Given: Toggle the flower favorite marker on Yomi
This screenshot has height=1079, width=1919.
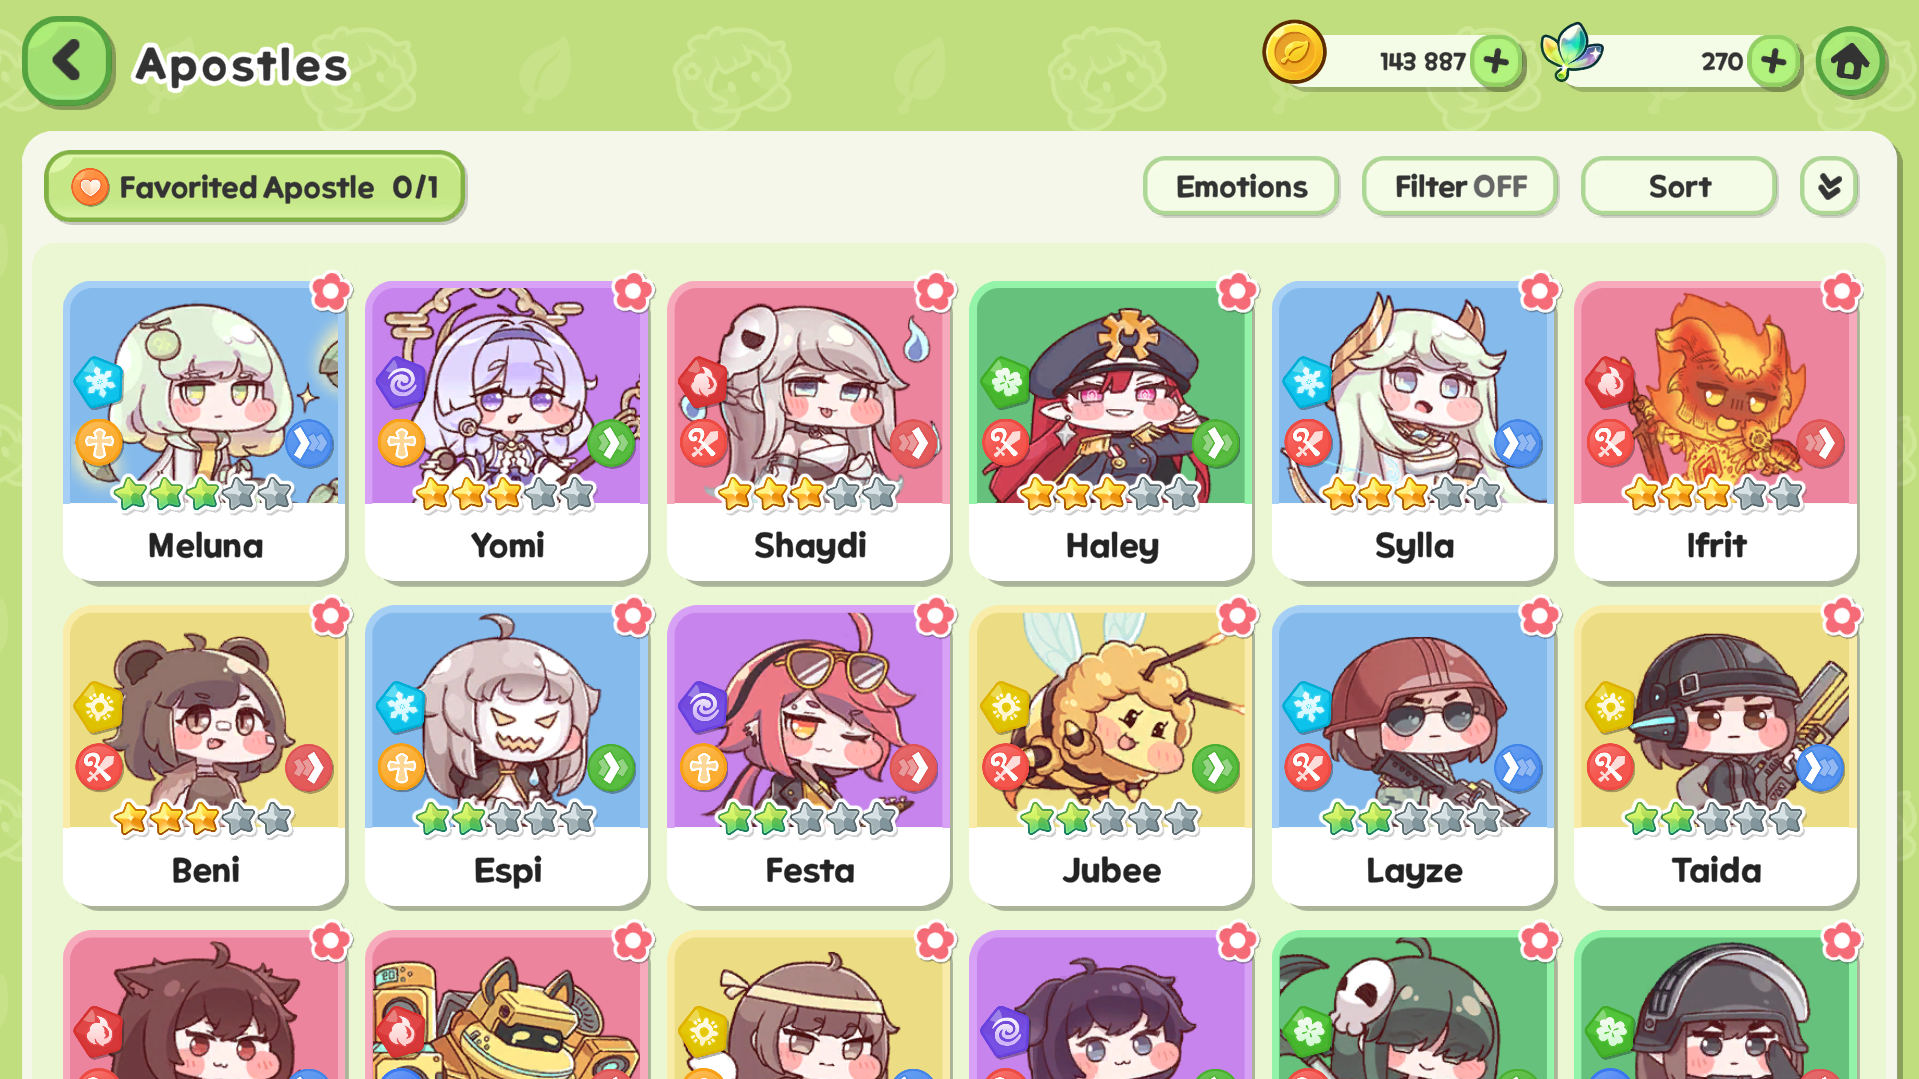Looking at the screenshot, I should coord(632,292).
